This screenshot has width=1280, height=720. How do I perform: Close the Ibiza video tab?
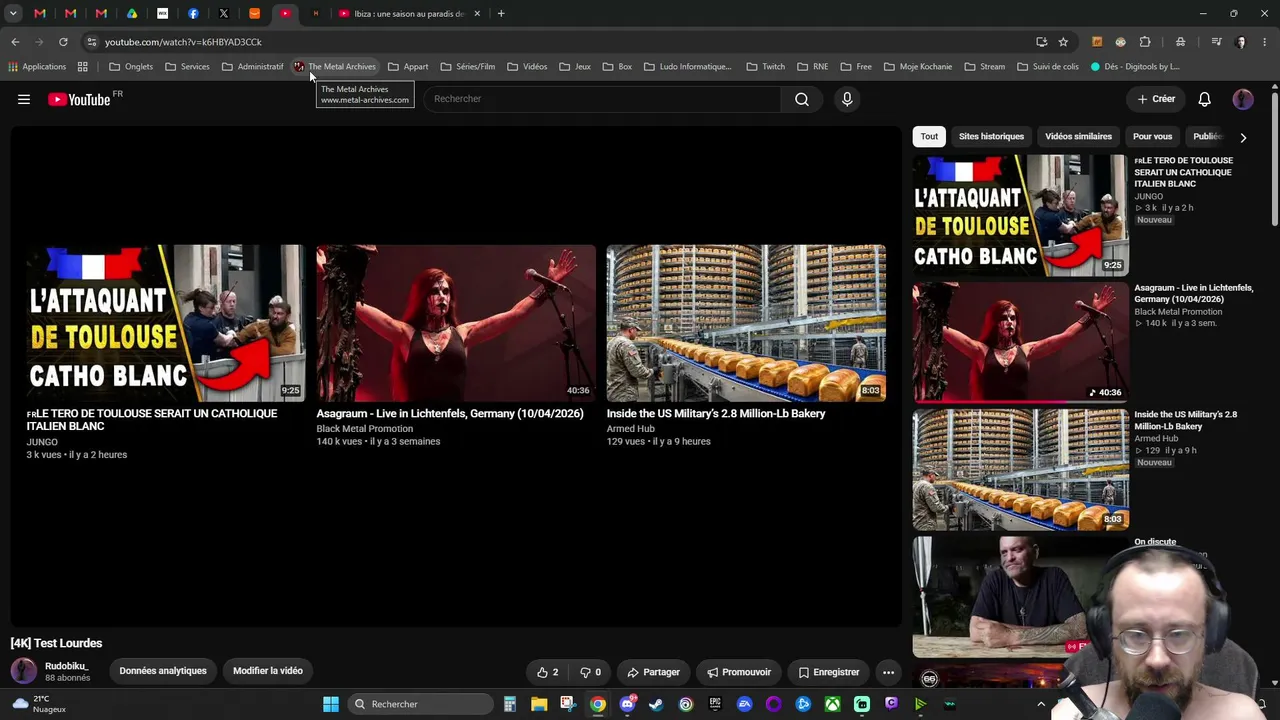[477, 14]
